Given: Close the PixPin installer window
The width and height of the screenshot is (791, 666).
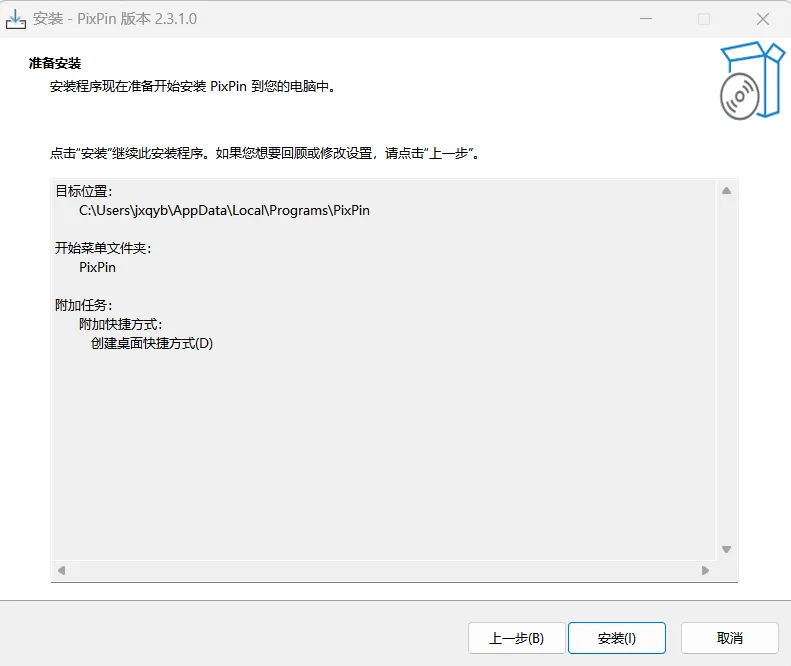Looking at the screenshot, I should (763, 19).
